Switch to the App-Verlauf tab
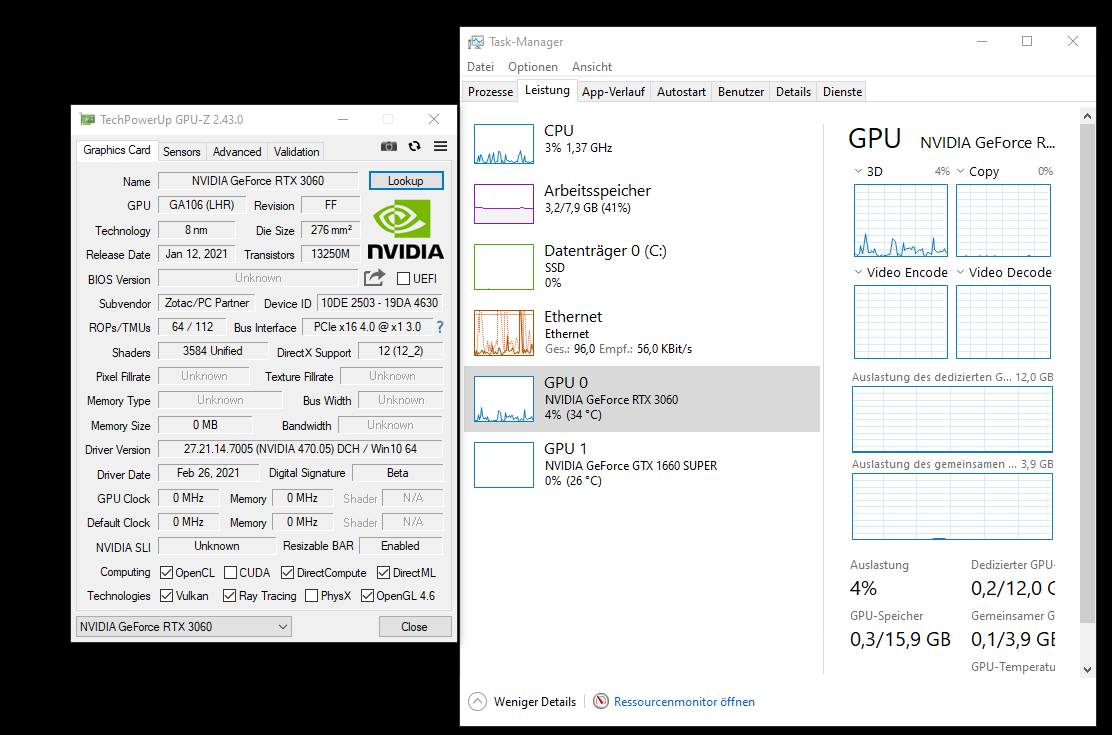The height and width of the screenshot is (735, 1112). 613,92
